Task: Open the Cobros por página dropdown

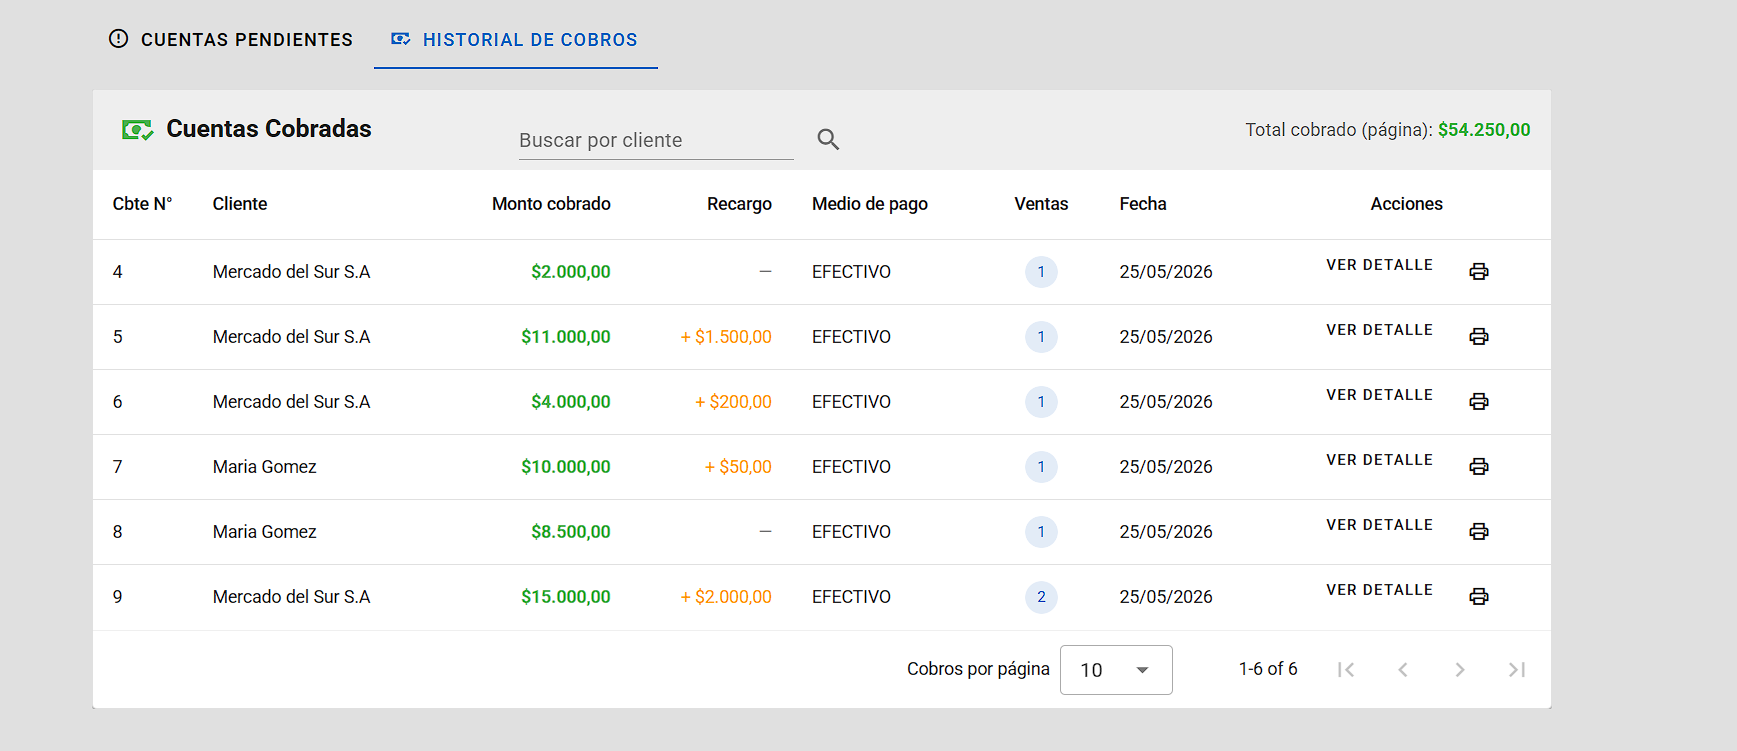Action: 1116,670
